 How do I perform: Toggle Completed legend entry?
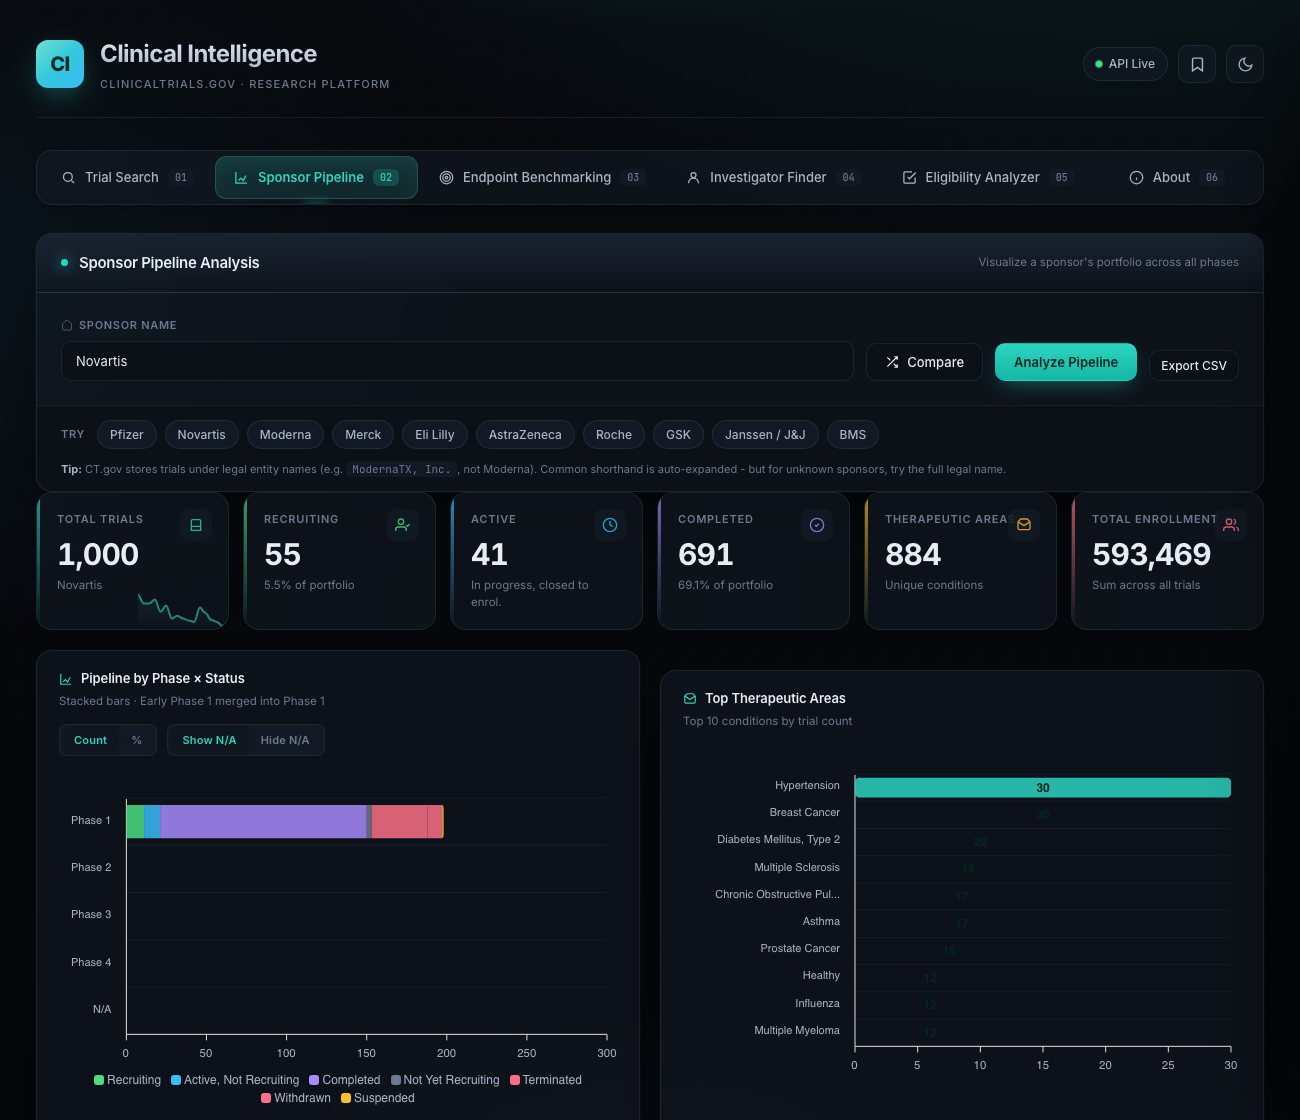(345, 1080)
